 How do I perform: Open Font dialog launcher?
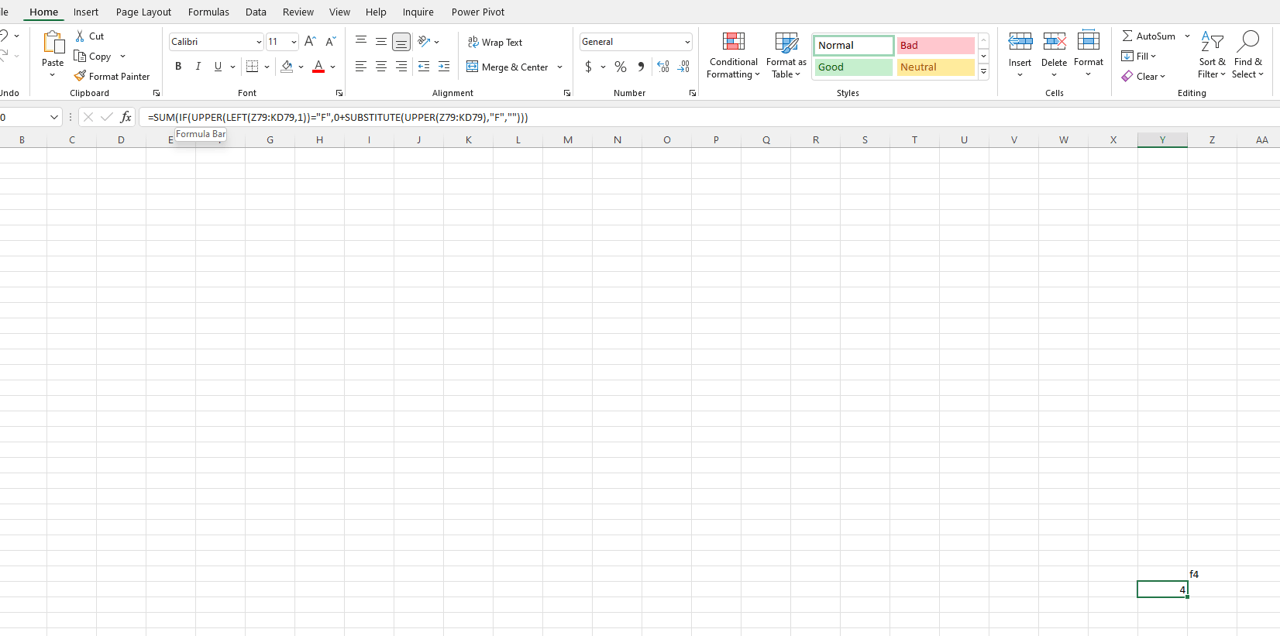coord(339,93)
